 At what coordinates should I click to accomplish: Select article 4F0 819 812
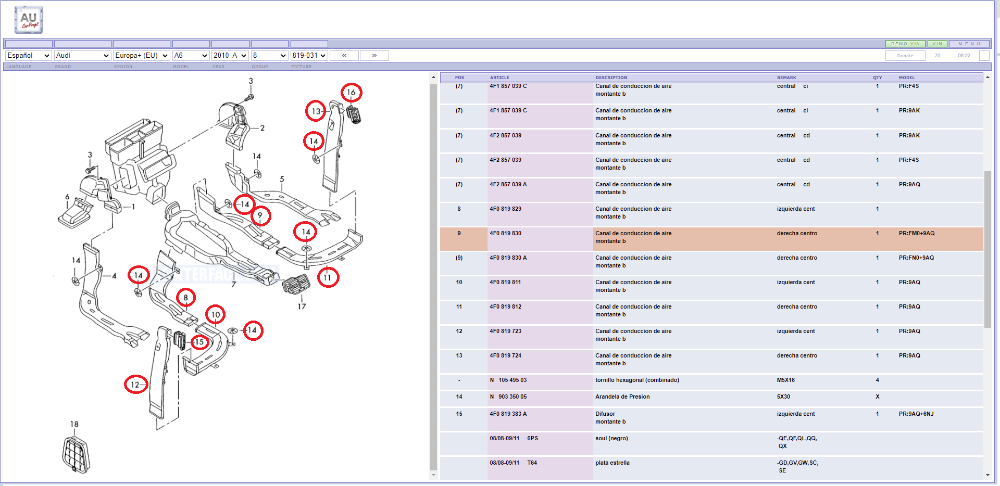(505, 306)
